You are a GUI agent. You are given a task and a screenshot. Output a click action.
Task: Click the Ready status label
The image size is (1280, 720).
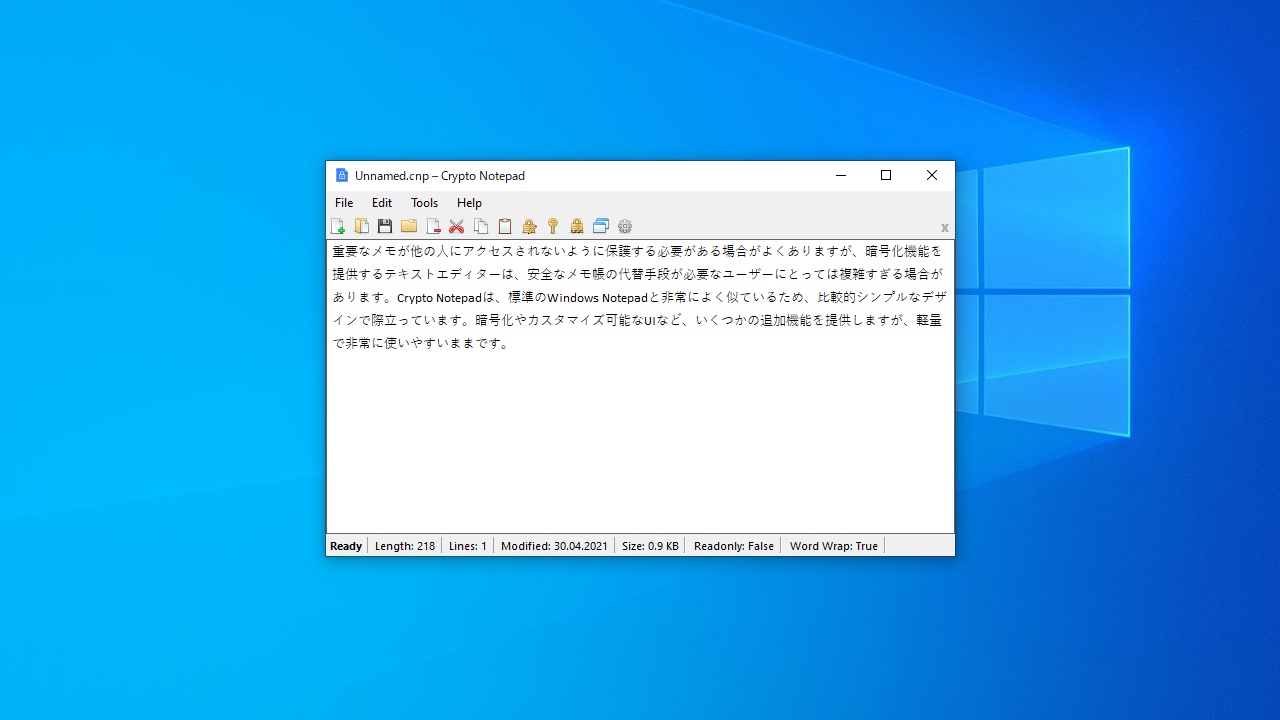(x=346, y=546)
